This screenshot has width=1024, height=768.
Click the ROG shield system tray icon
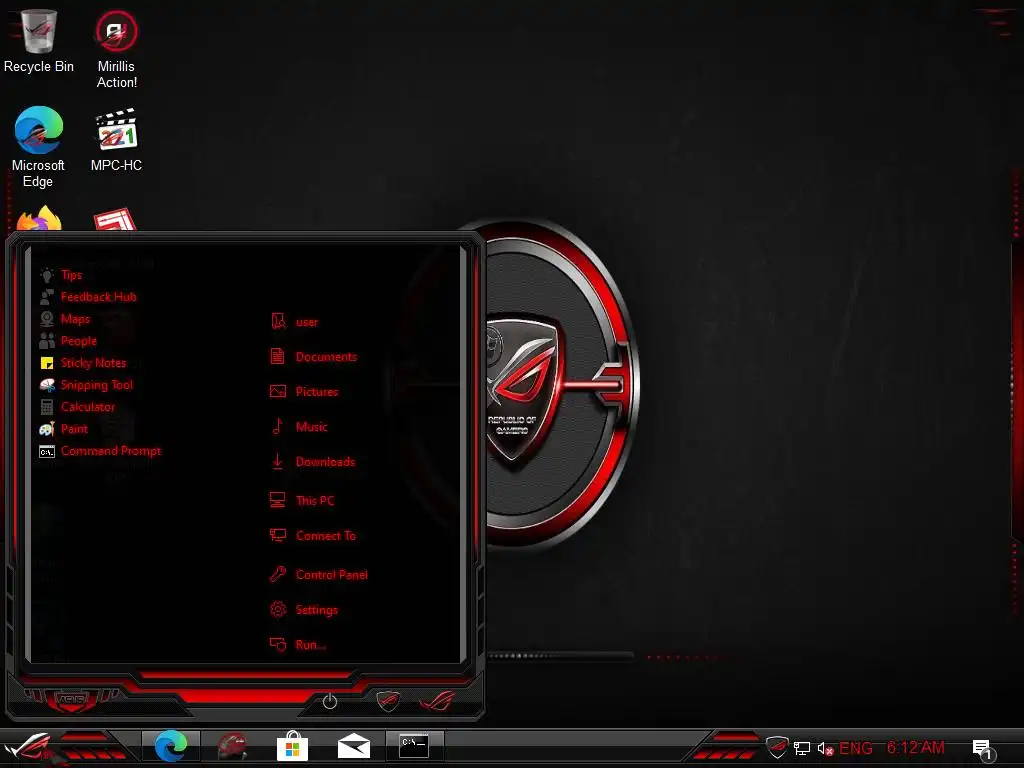777,747
